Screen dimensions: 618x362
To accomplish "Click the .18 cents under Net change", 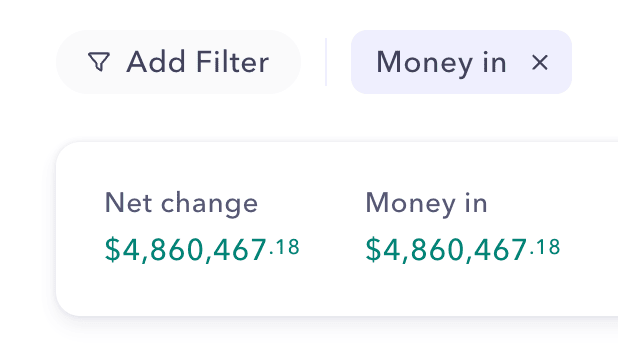I will point(284,248).
